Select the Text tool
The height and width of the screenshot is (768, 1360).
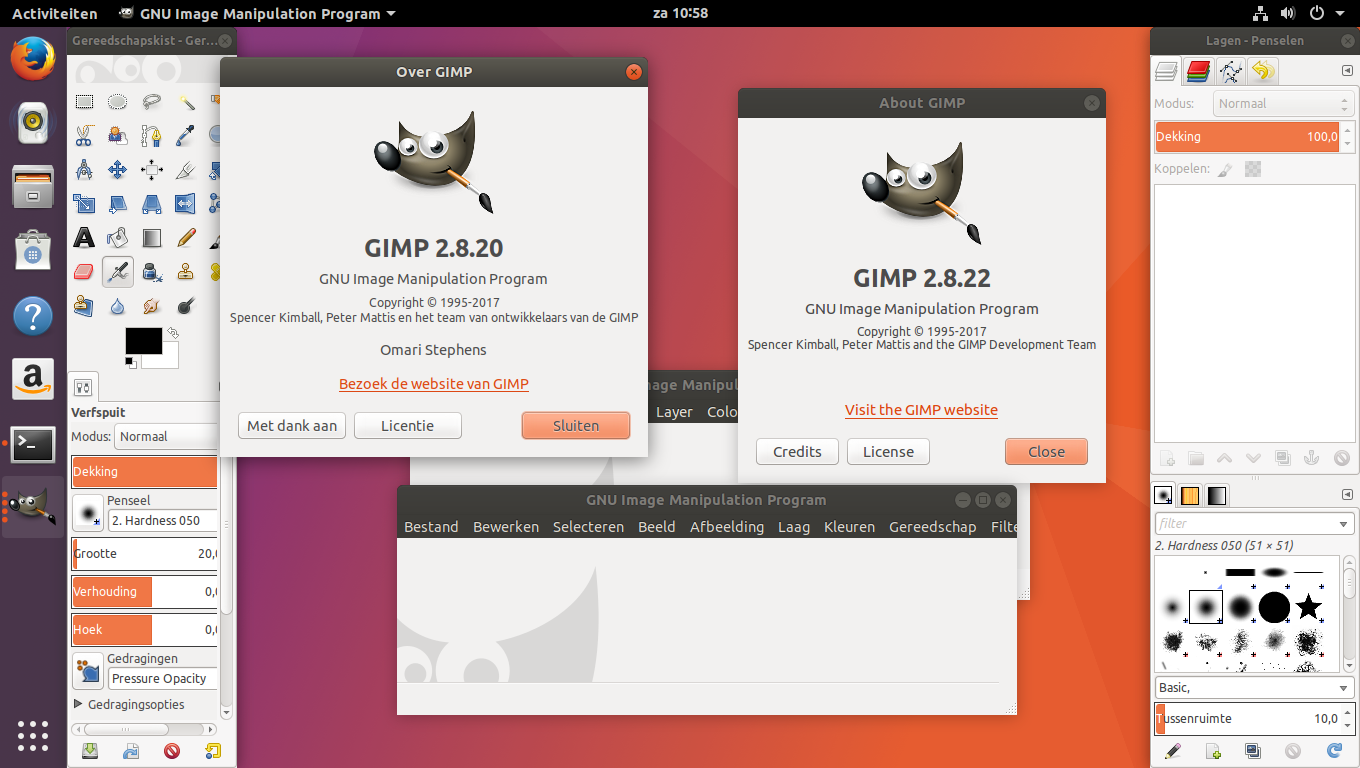pyautogui.click(x=84, y=237)
